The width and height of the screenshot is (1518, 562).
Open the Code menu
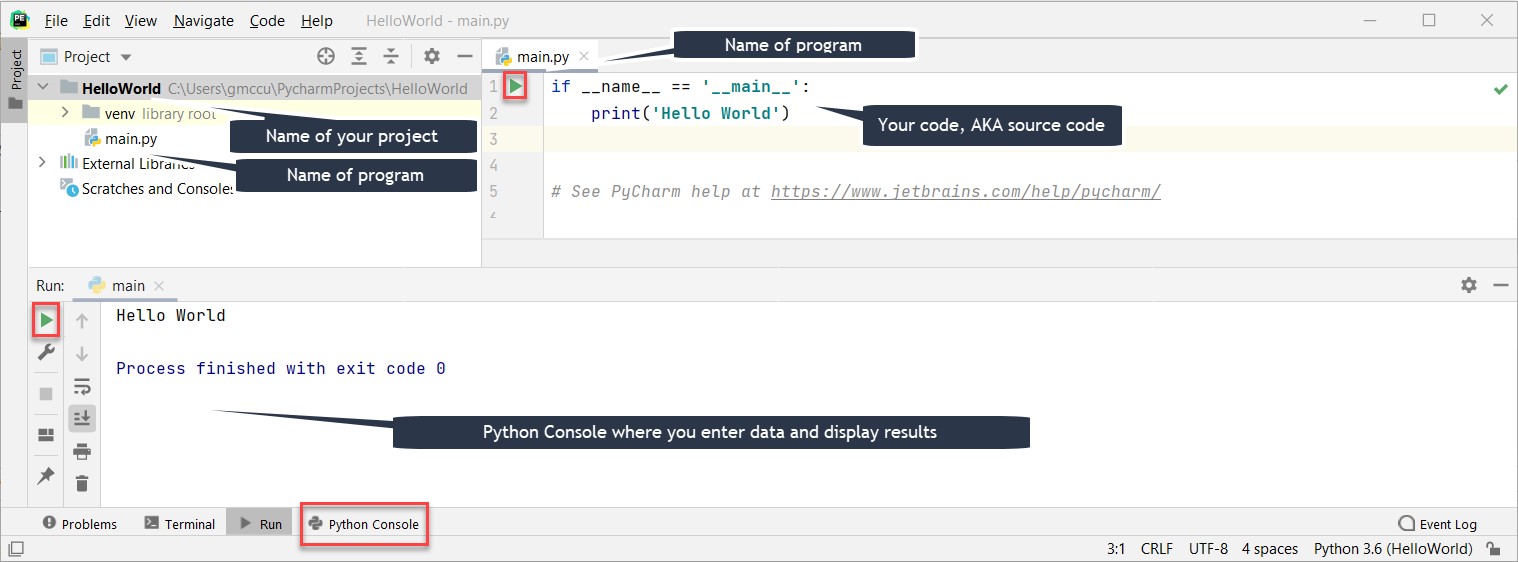[267, 20]
